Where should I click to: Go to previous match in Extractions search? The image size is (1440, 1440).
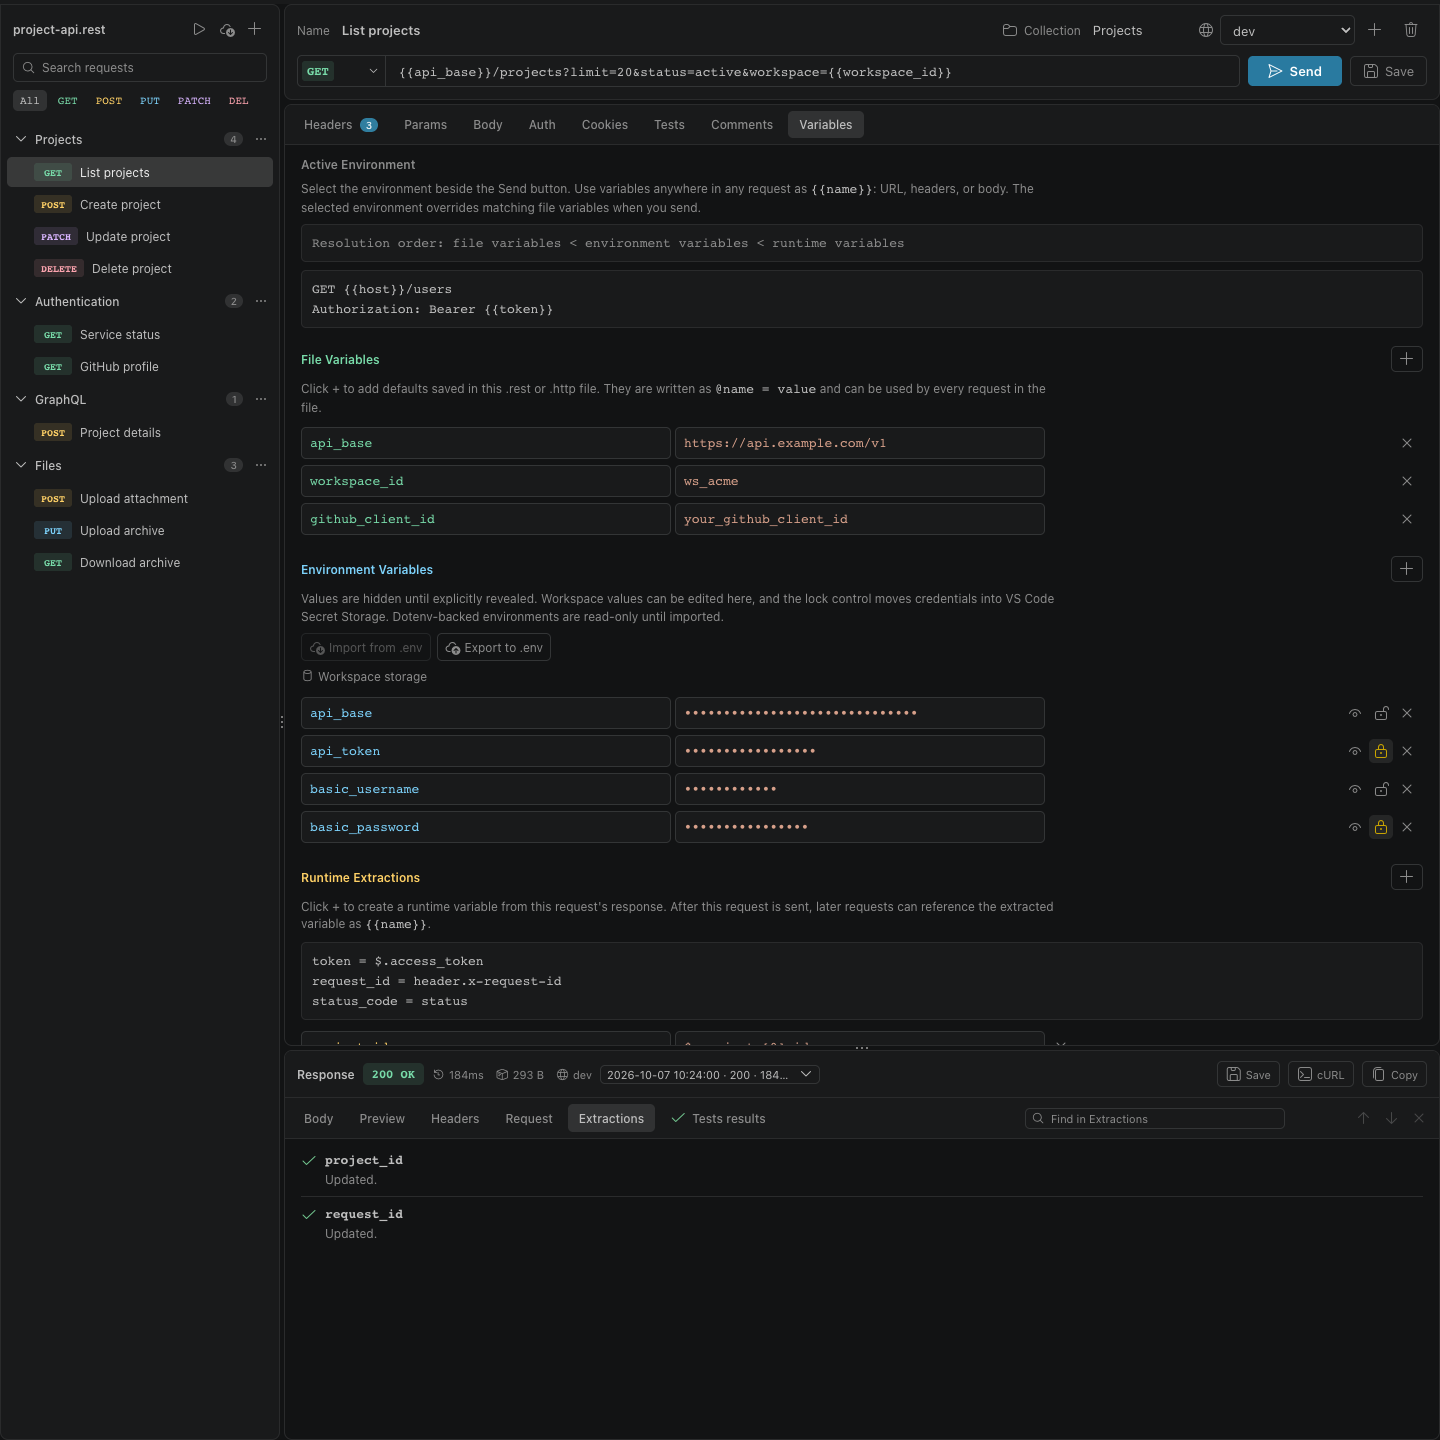click(1363, 1118)
